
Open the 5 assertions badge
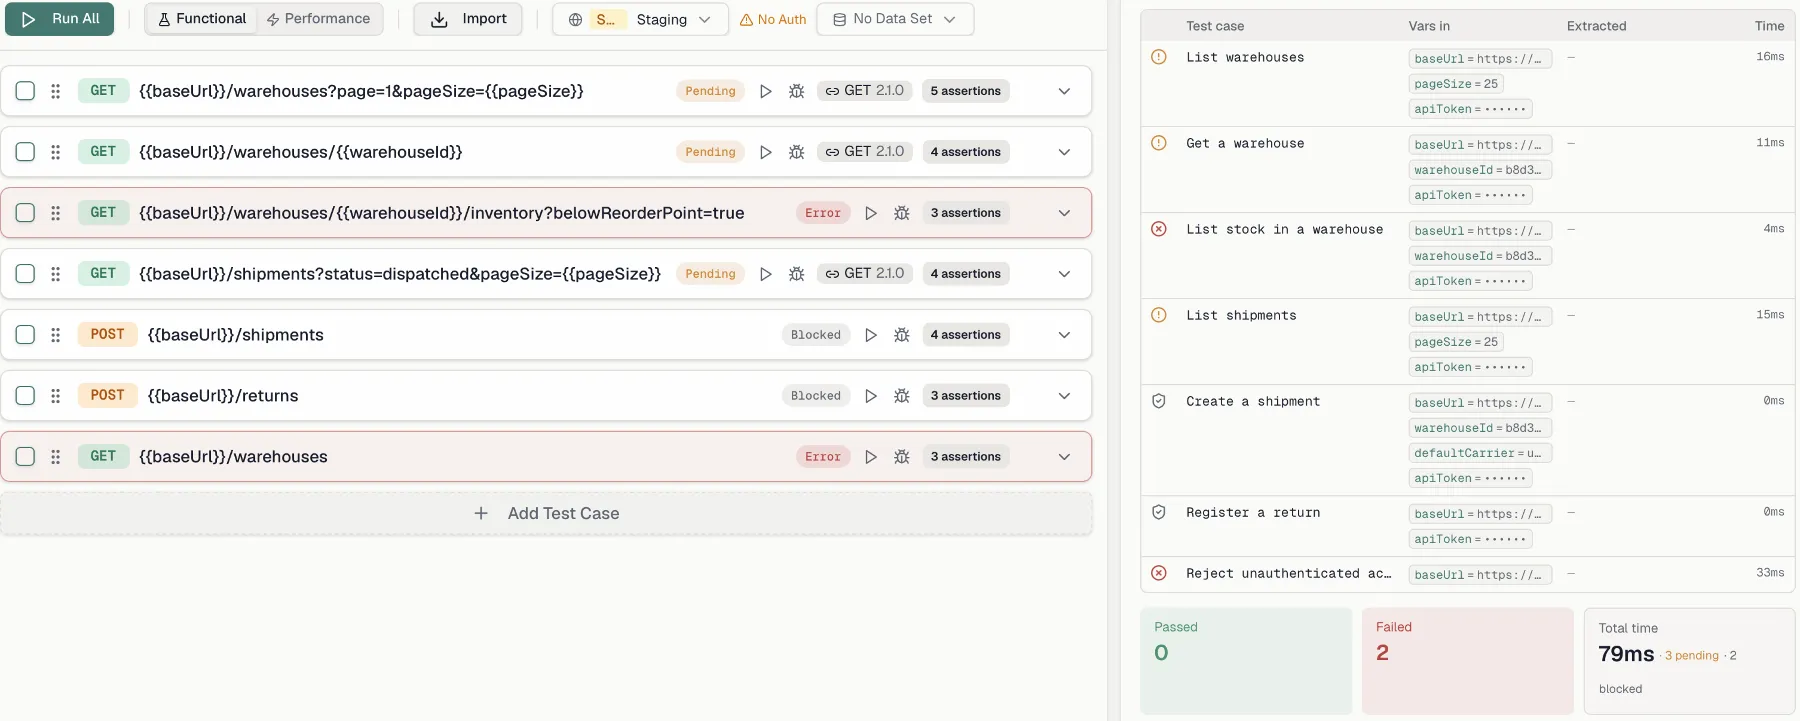[965, 91]
